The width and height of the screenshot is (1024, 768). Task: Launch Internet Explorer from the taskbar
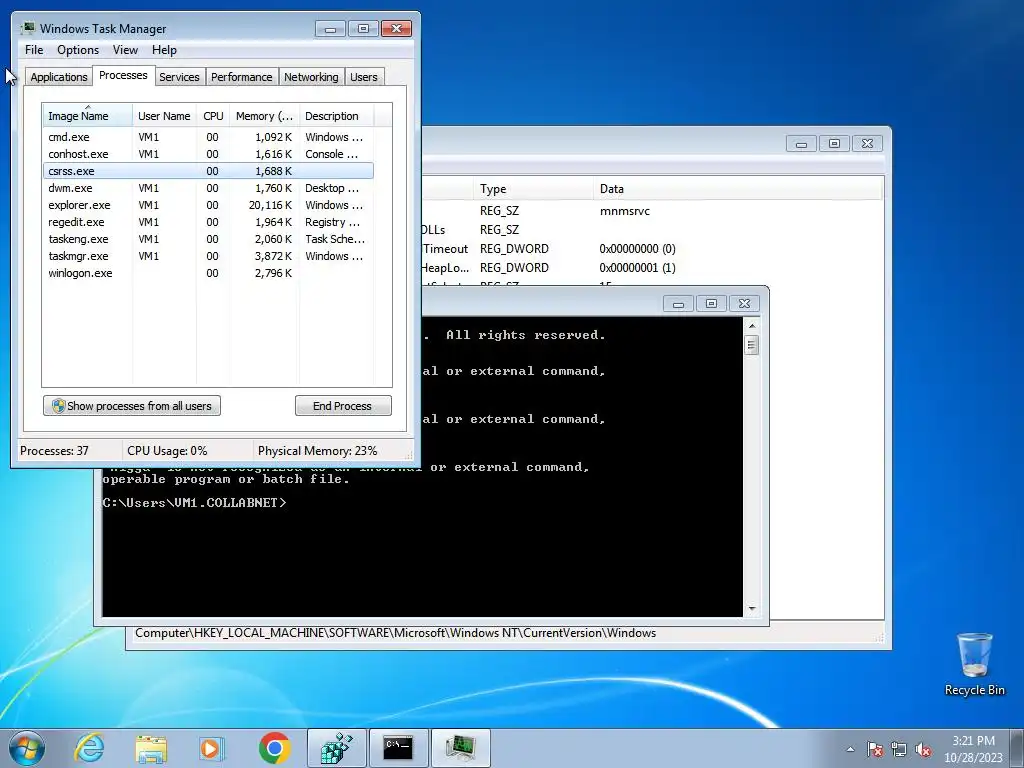(89, 748)
